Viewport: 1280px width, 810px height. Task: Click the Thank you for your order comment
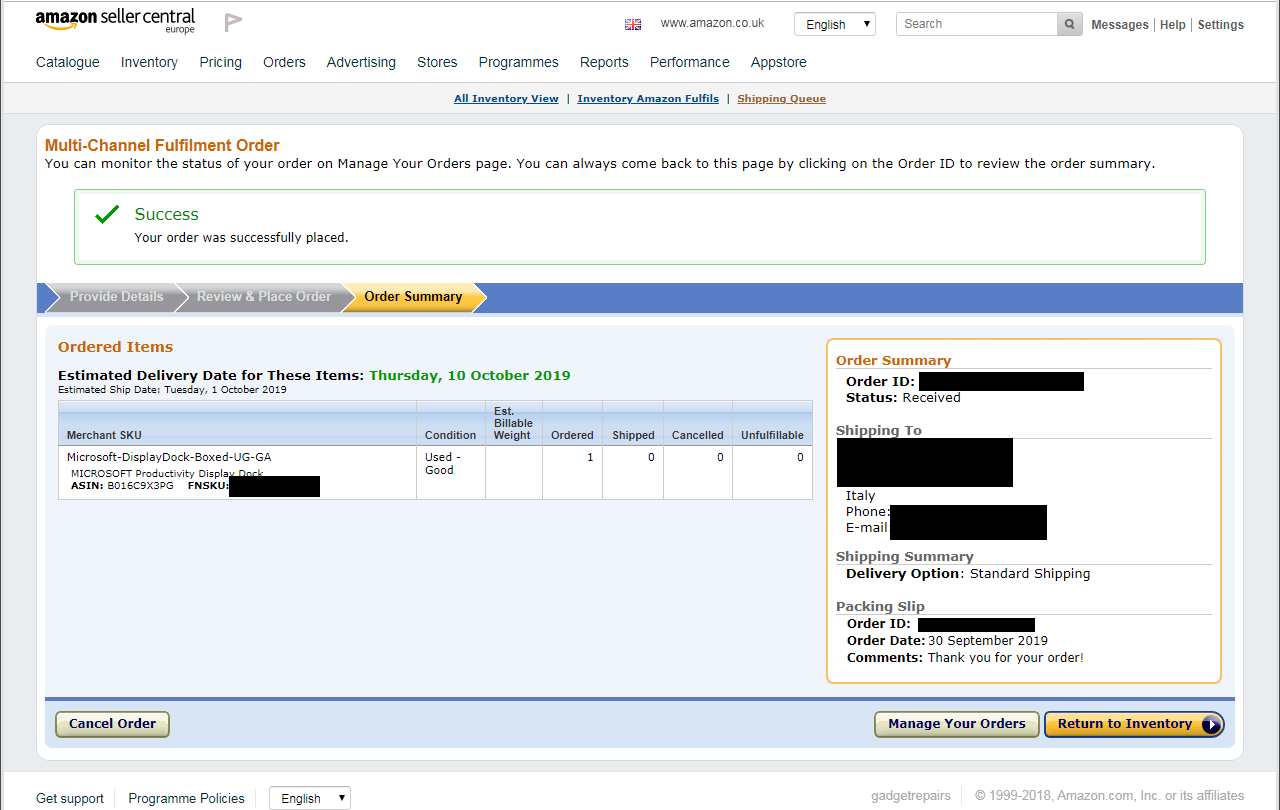click(x=1005, y=658)
